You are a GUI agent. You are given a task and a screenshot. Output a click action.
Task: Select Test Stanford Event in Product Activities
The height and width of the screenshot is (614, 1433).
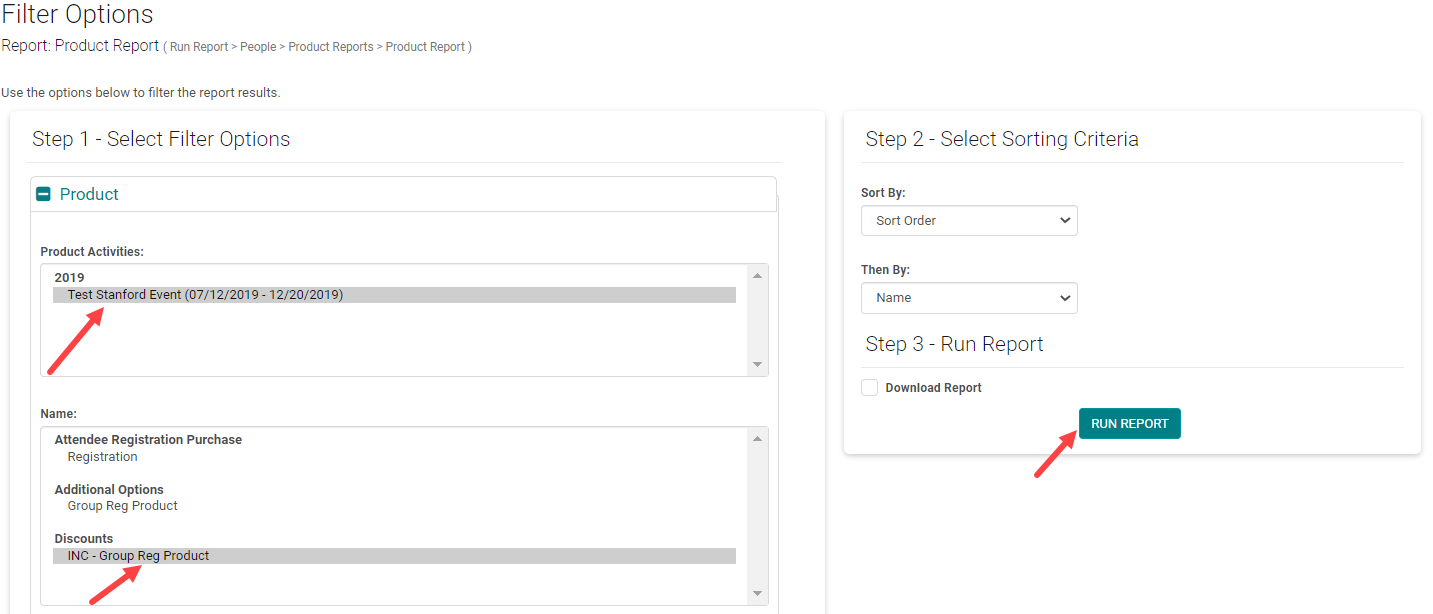(x=205, y=295)
